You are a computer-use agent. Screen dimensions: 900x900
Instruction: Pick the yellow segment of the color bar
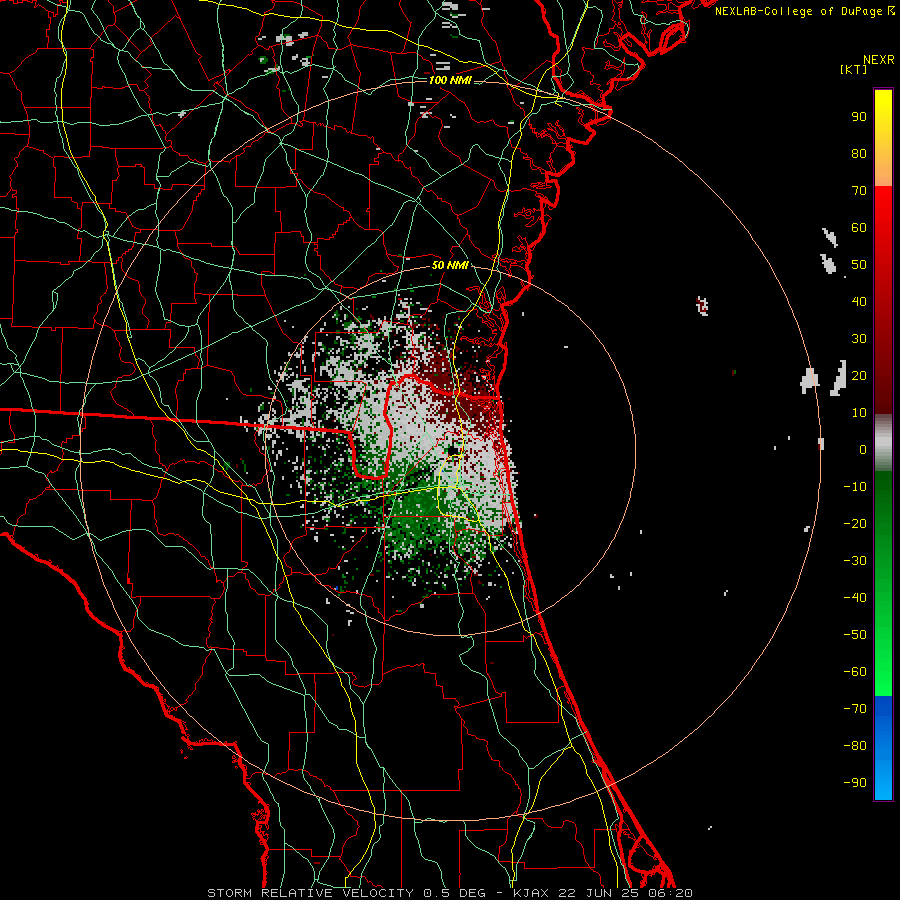(x=883, y=138)
